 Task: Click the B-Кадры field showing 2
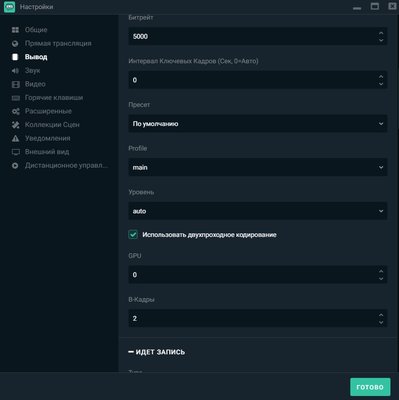(x=258, y=318)
